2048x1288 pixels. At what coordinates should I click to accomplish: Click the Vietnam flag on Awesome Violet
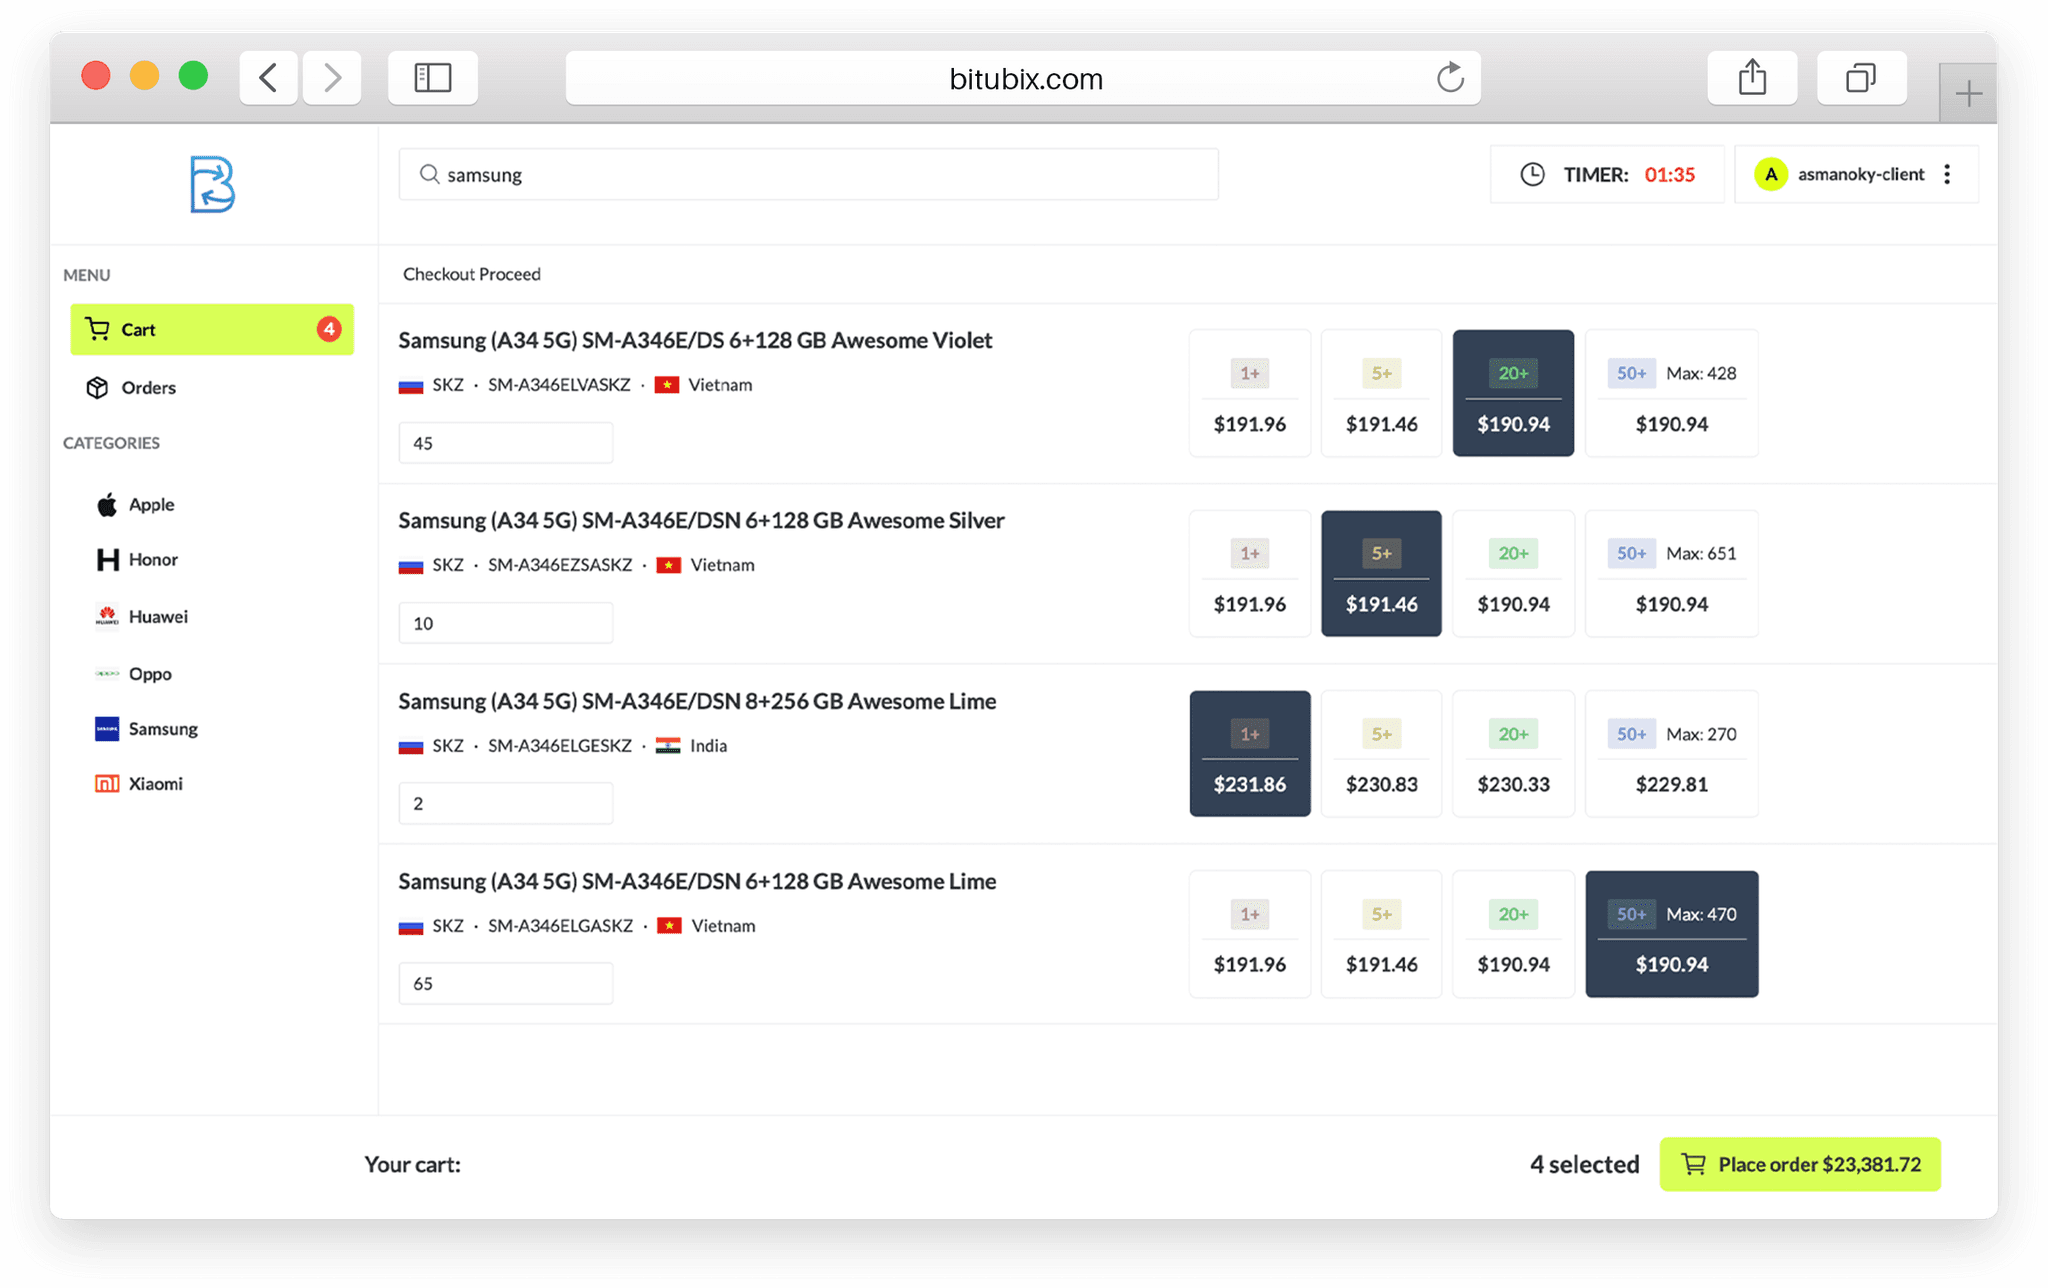(667, 385)
